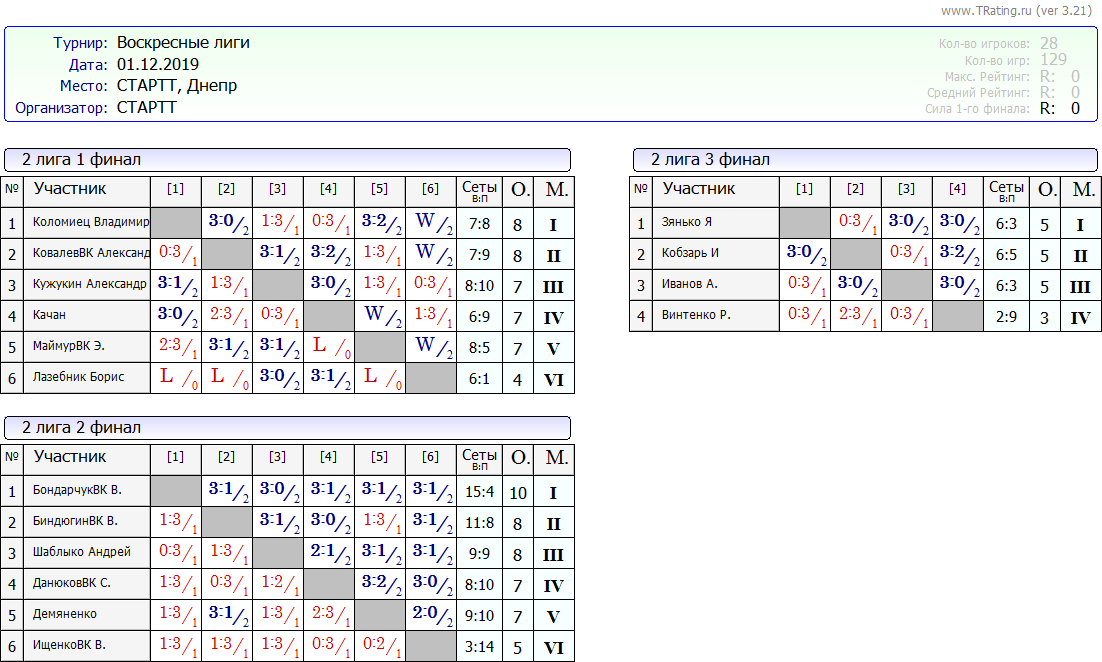Click player Коломиец Владимир
The width and height of the screenshot is (1102, 662).
pyautogui.click(x=90, y=223)
